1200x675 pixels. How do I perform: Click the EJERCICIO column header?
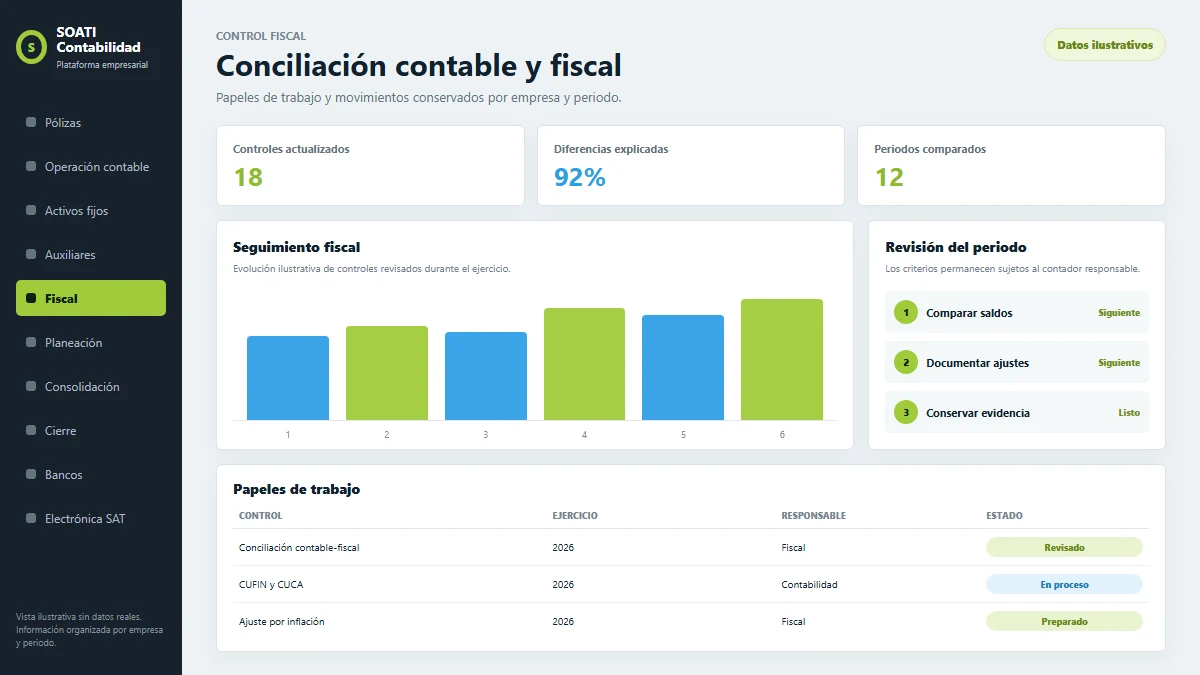(x=575, y=516)
